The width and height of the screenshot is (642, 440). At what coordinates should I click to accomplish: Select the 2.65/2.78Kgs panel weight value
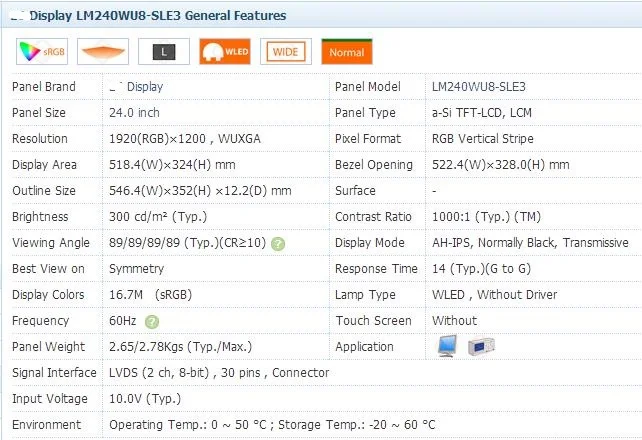click(181, 347)
